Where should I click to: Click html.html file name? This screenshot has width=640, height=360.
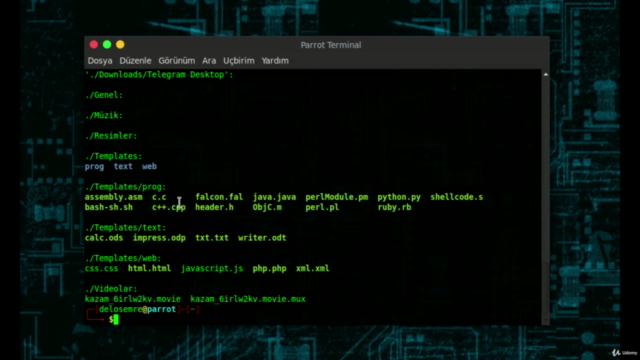coord(149,269)
